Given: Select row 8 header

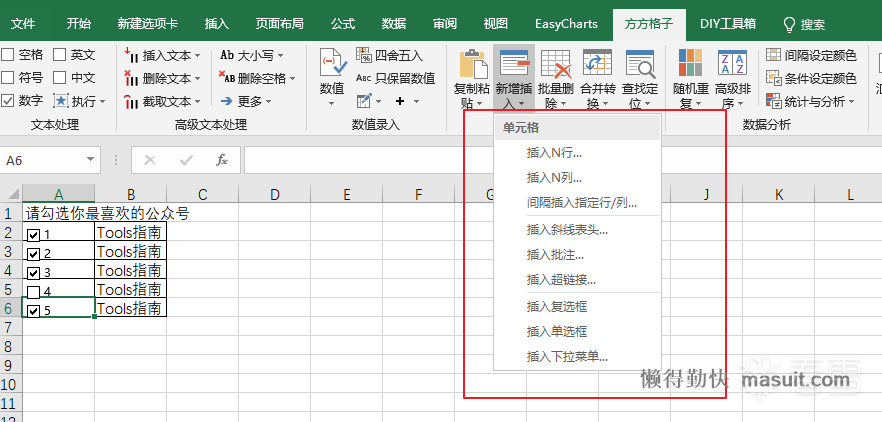Looking at the screenshot, I should tap(9, 345).
